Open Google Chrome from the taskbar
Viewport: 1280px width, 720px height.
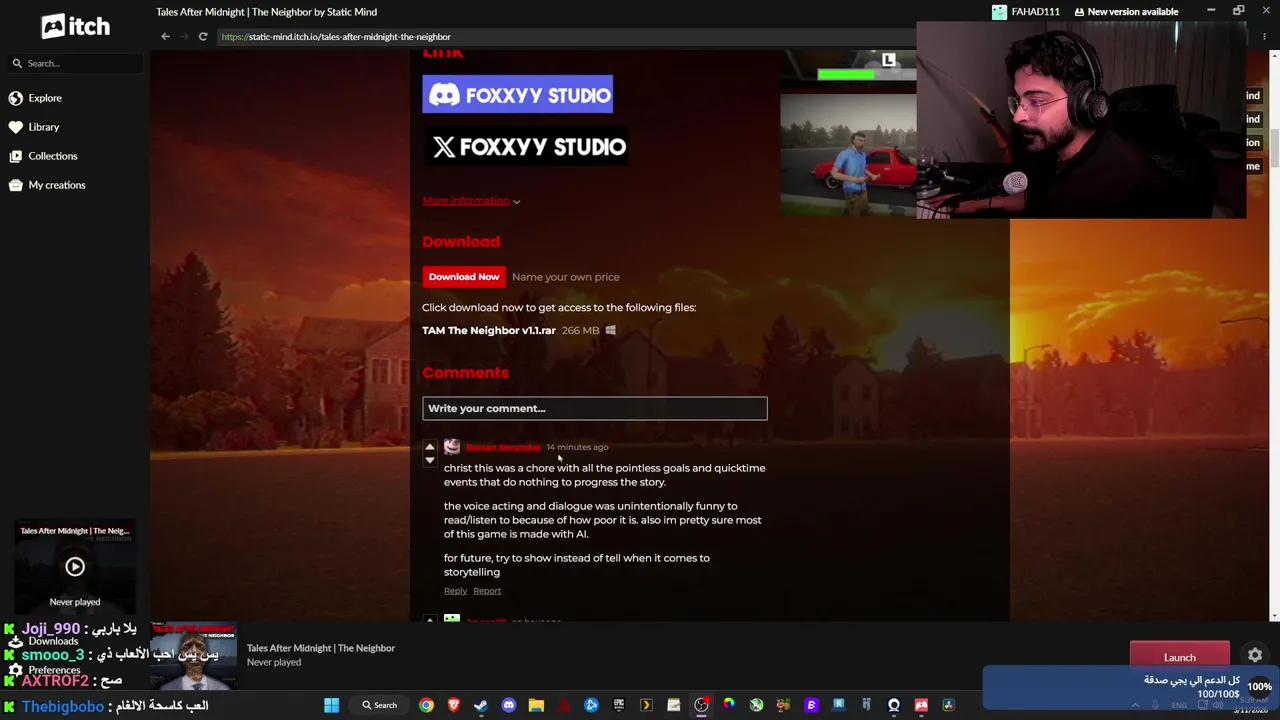(x=427, y=705)
